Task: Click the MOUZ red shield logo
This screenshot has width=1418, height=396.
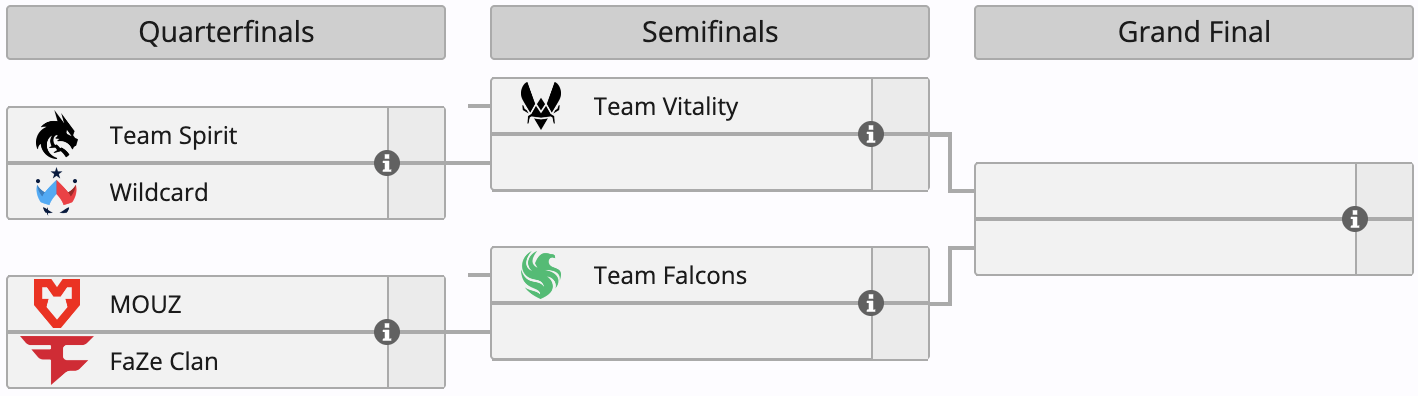Action: 57,304
